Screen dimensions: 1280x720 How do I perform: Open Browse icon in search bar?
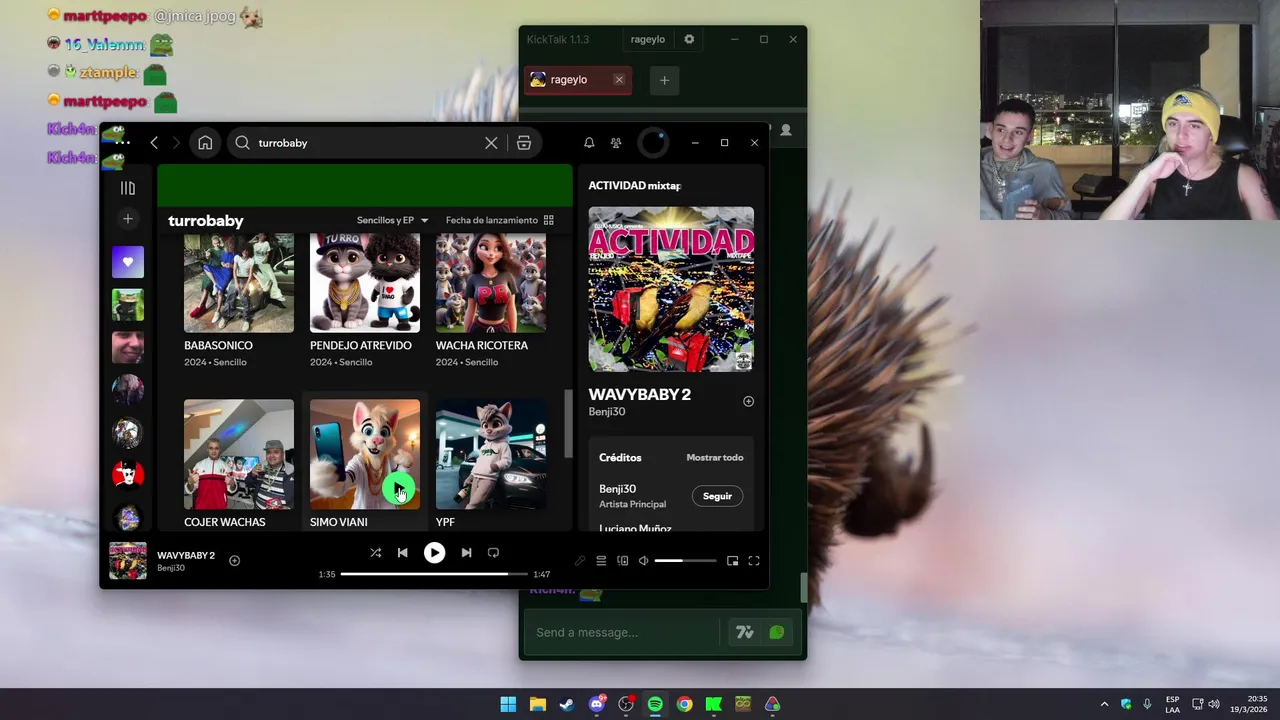(x=524, y=143)
